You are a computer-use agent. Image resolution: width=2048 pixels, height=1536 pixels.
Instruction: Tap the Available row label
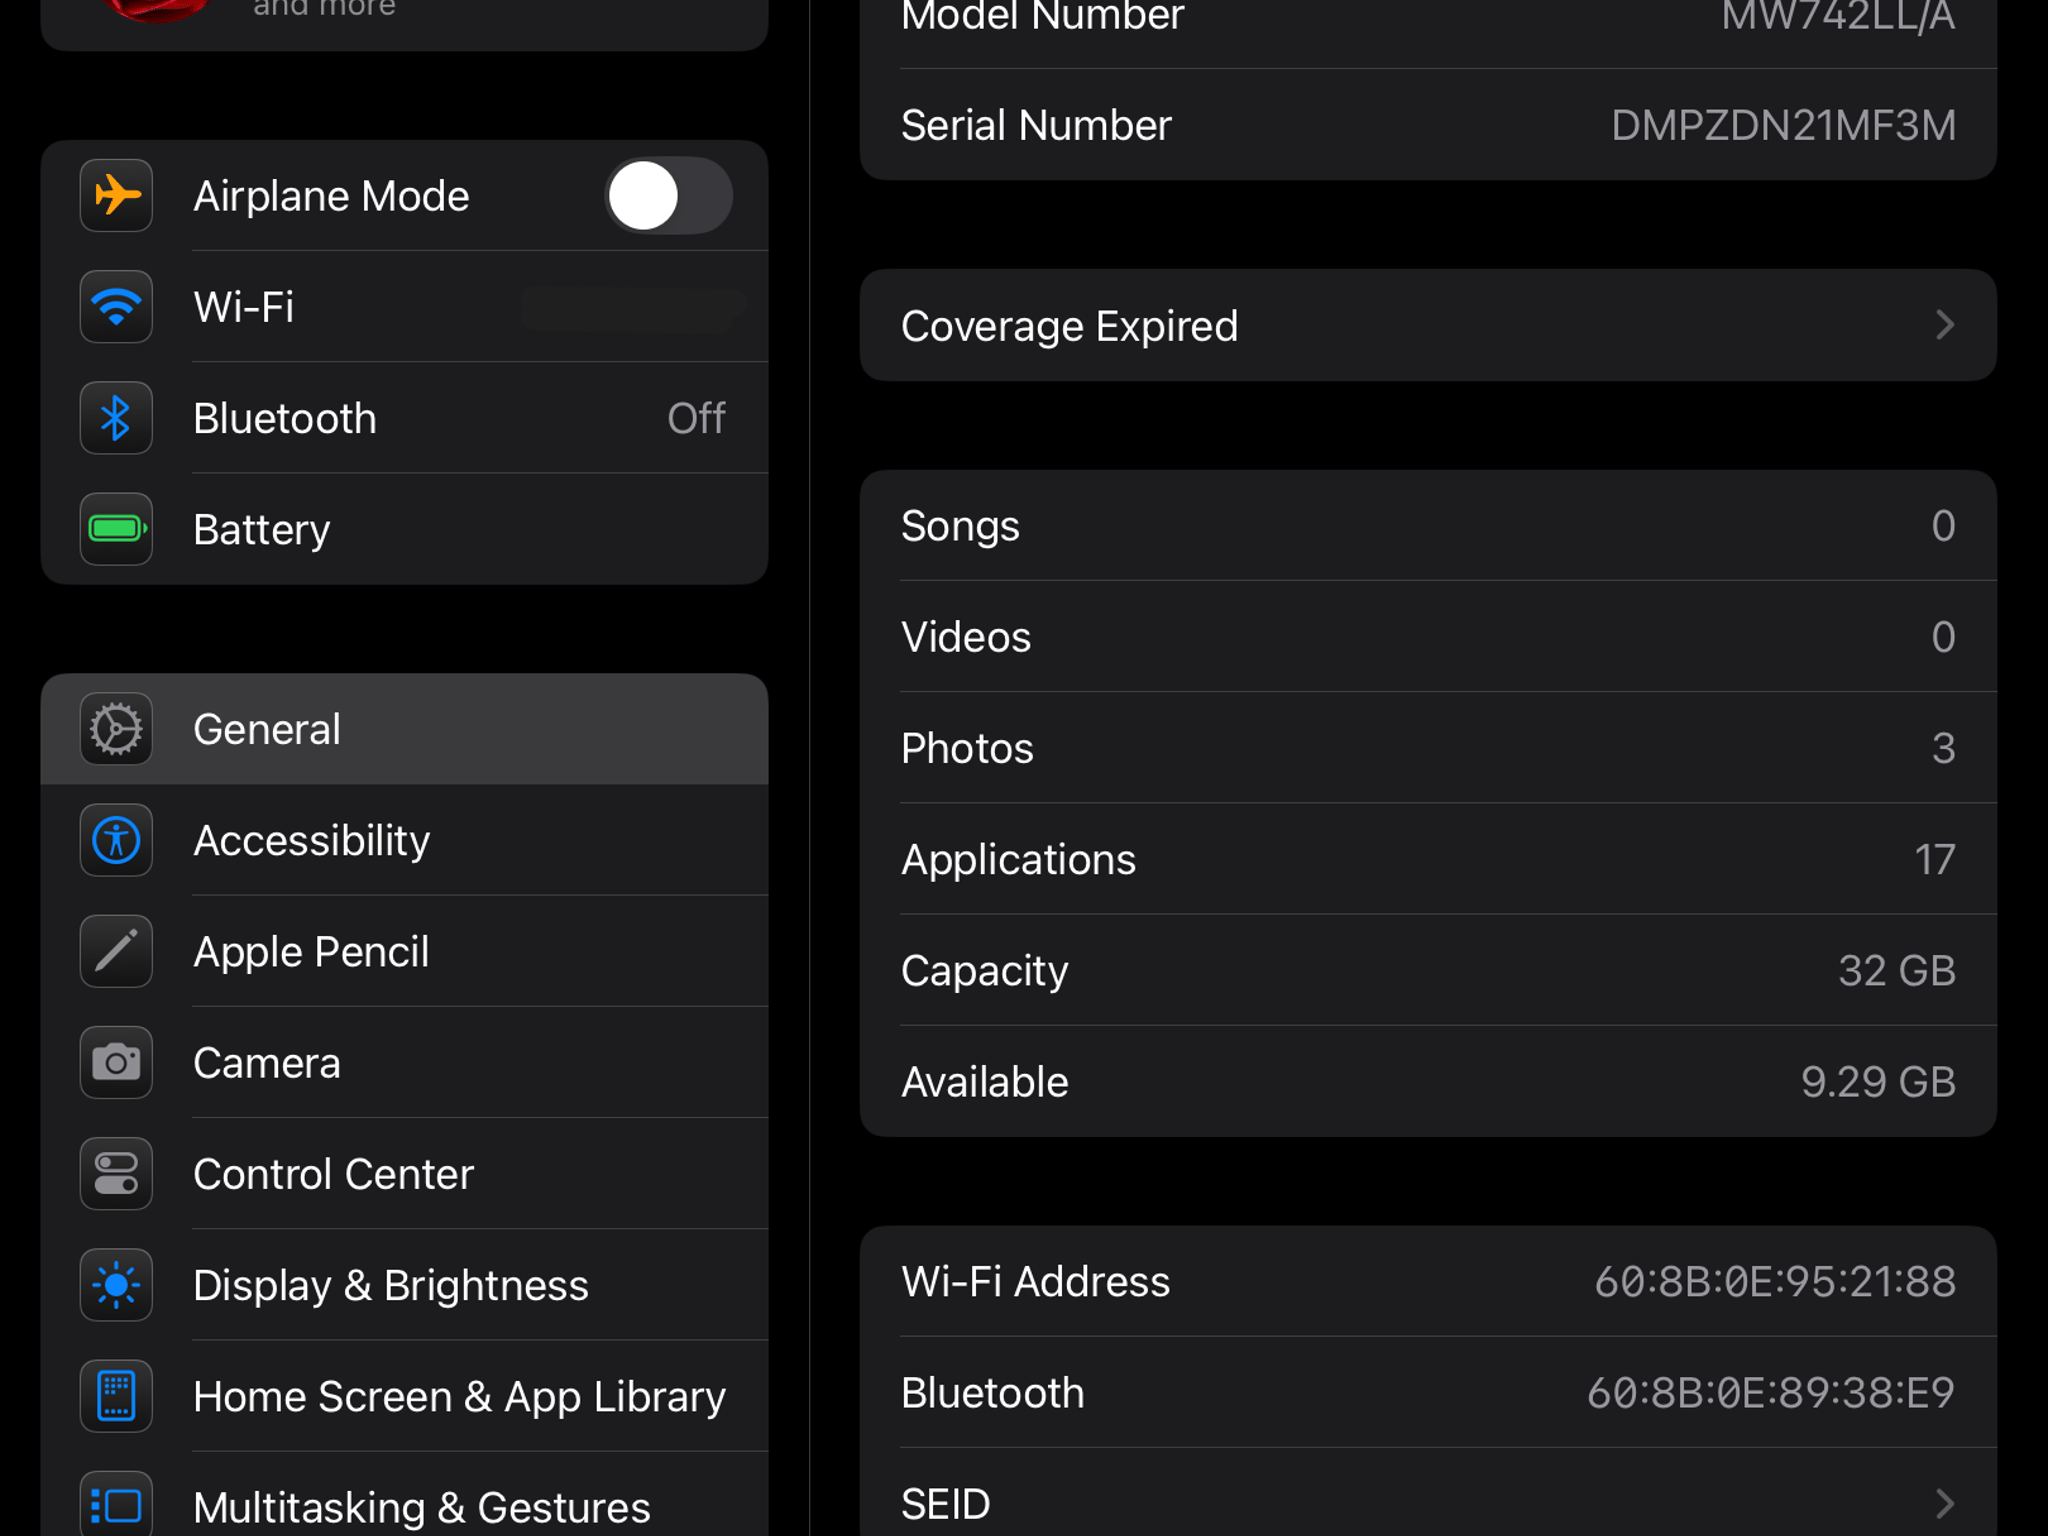(x=984, y=1082)
